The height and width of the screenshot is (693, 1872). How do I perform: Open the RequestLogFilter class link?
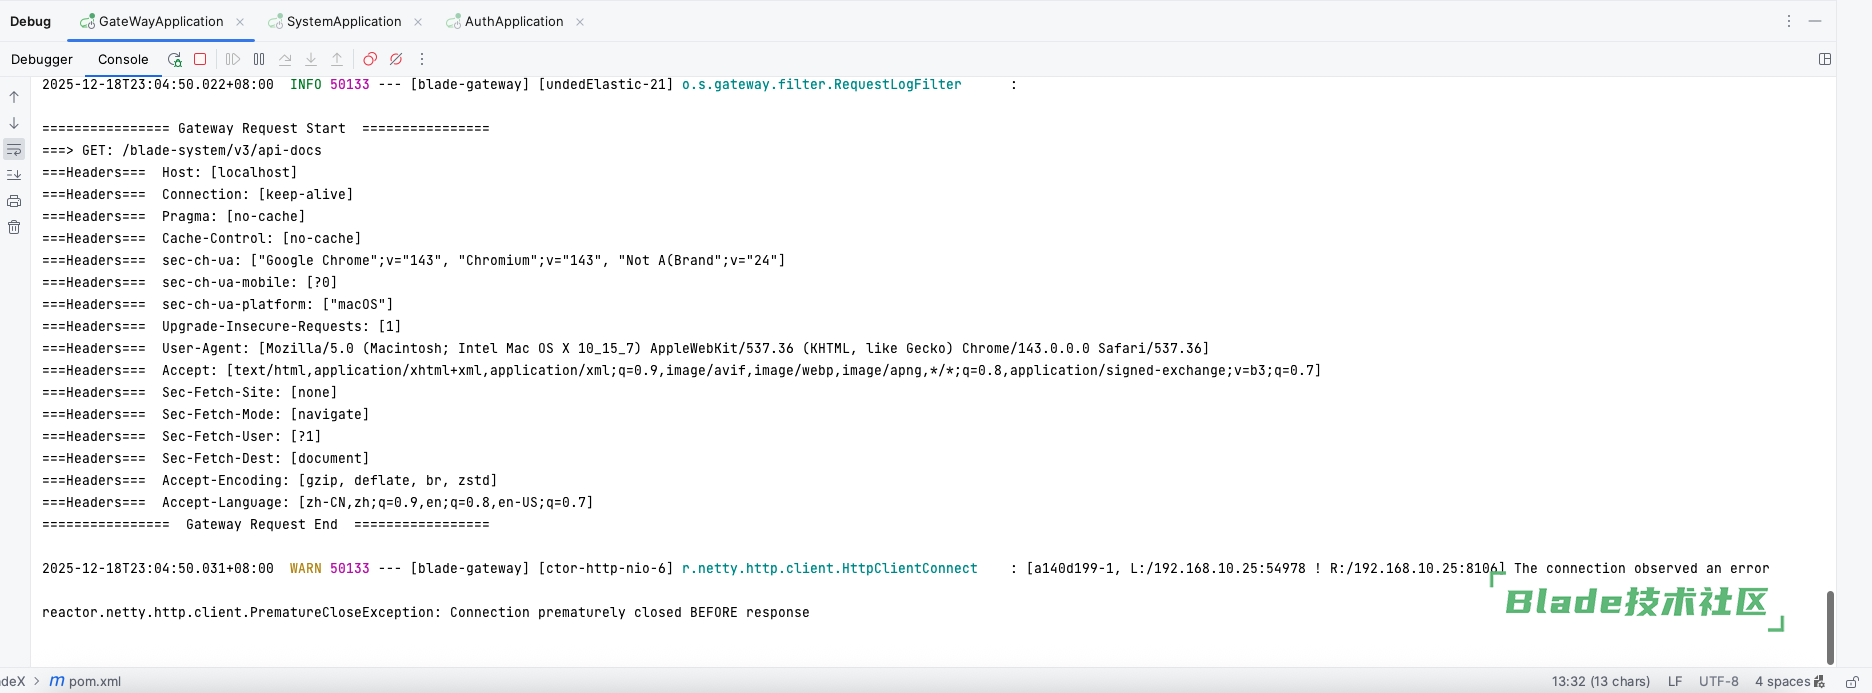pyautogui.click(x=821, y=85)
